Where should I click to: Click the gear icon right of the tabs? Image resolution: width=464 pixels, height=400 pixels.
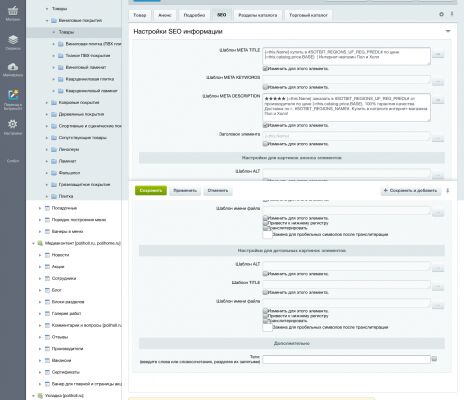441,14
